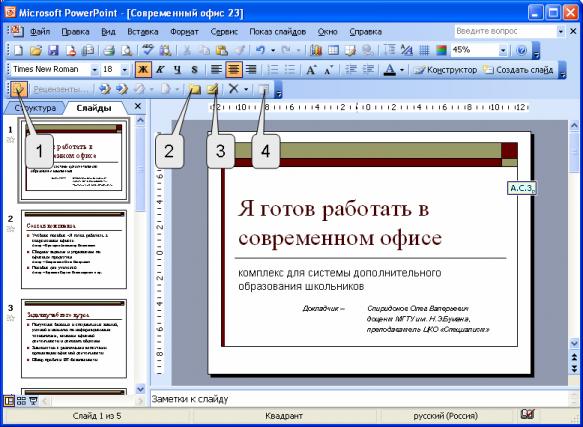Click the Decrease Indent icon
The image size is (583, 427).
pos(350,70)
